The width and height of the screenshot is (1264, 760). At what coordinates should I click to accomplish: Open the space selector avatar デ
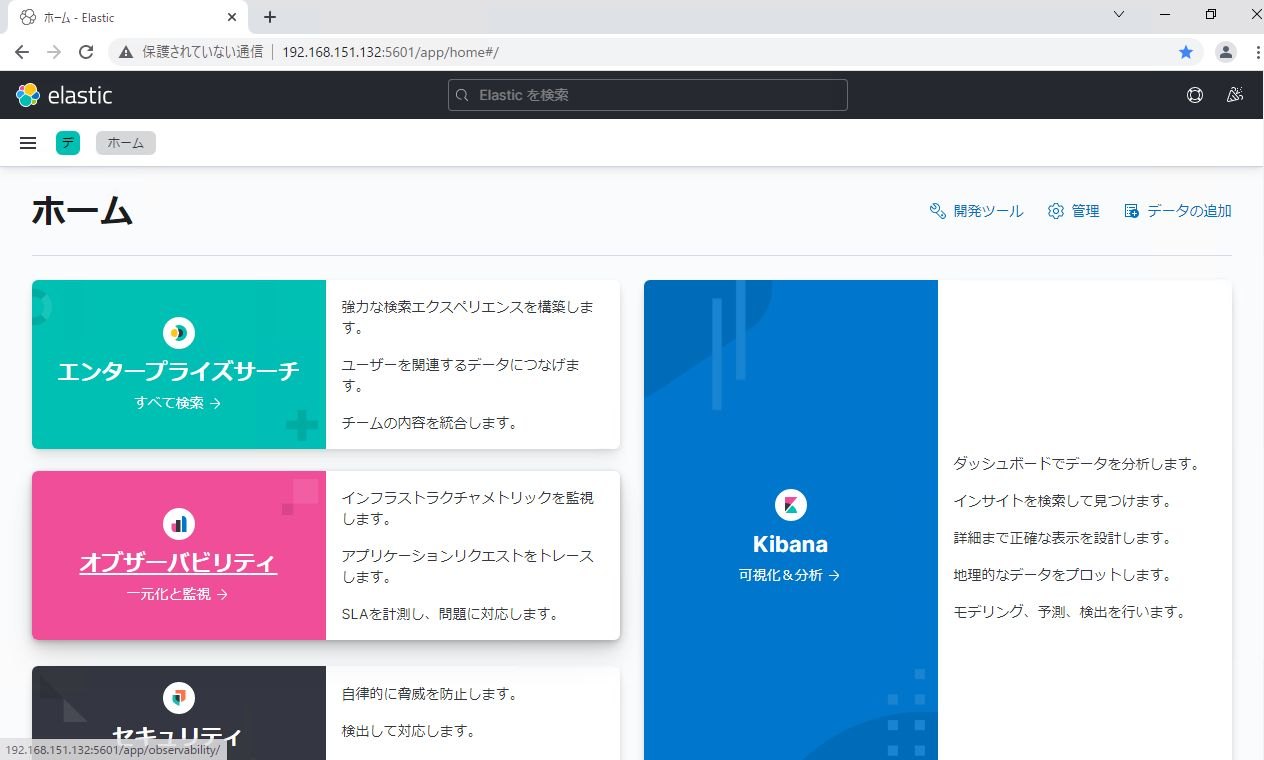click(68, 143)
